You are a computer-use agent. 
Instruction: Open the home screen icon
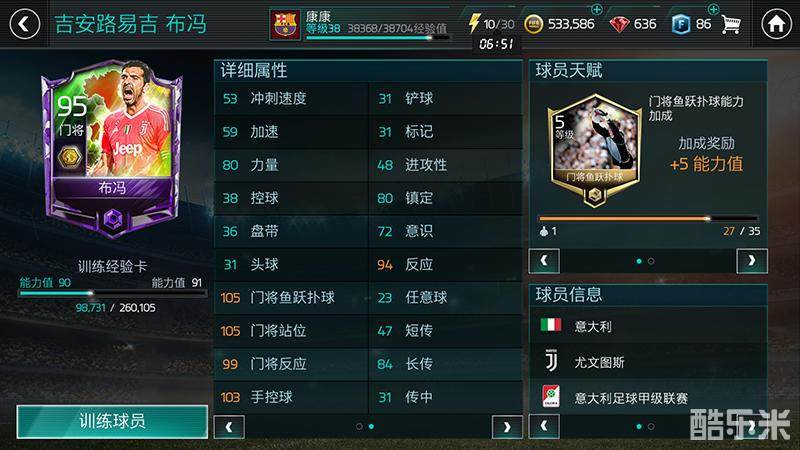click(776, 24)
